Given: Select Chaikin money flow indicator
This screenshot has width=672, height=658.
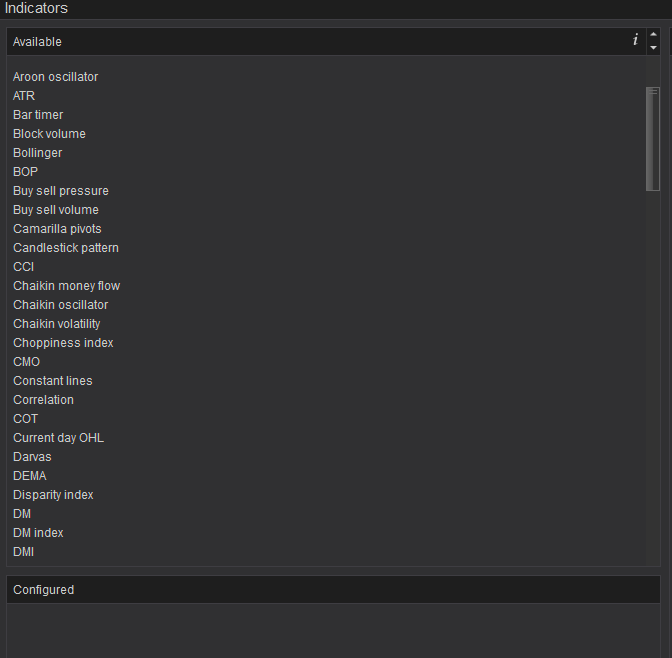Looking at the screenshot, I should [x=66, y=286].
